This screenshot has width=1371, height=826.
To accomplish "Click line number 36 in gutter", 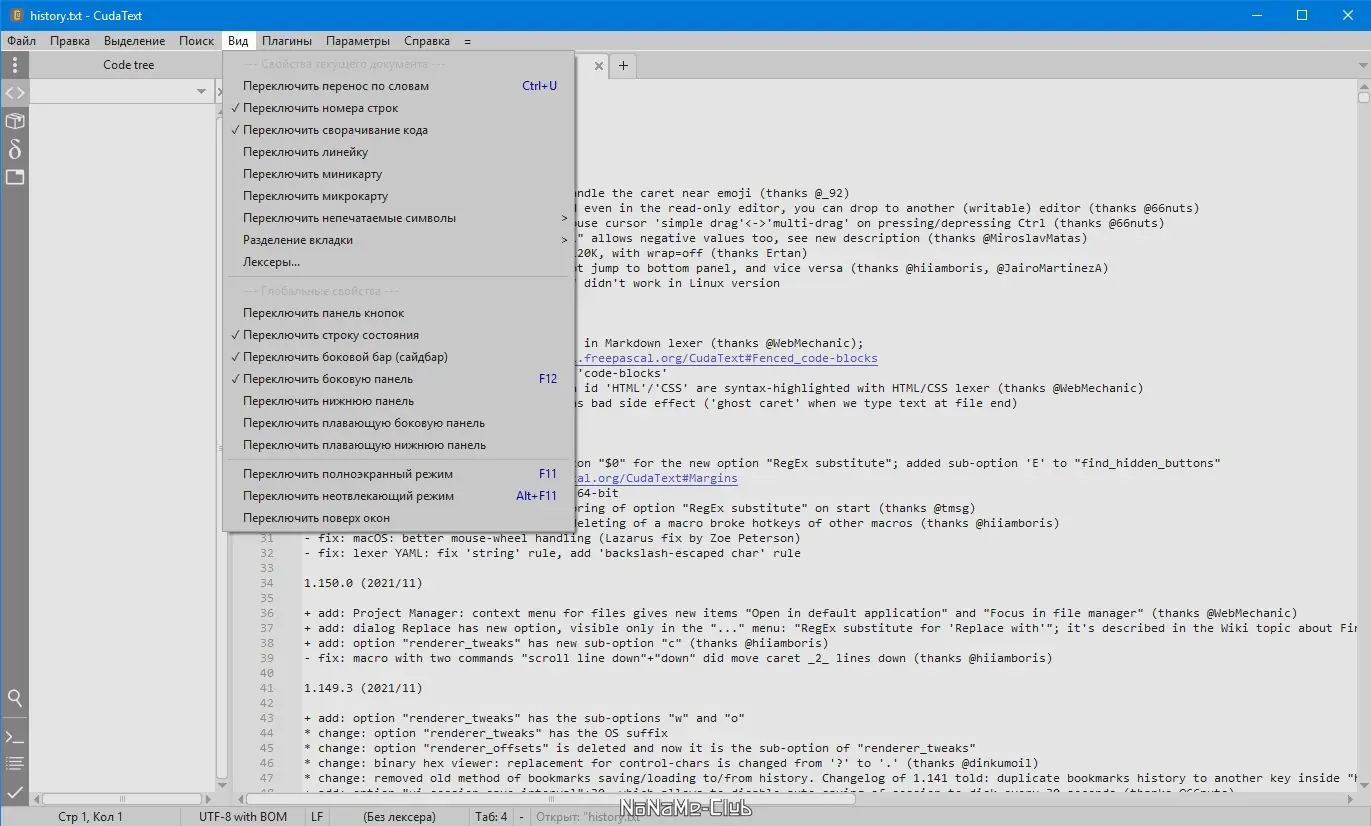I will [266, 613].
